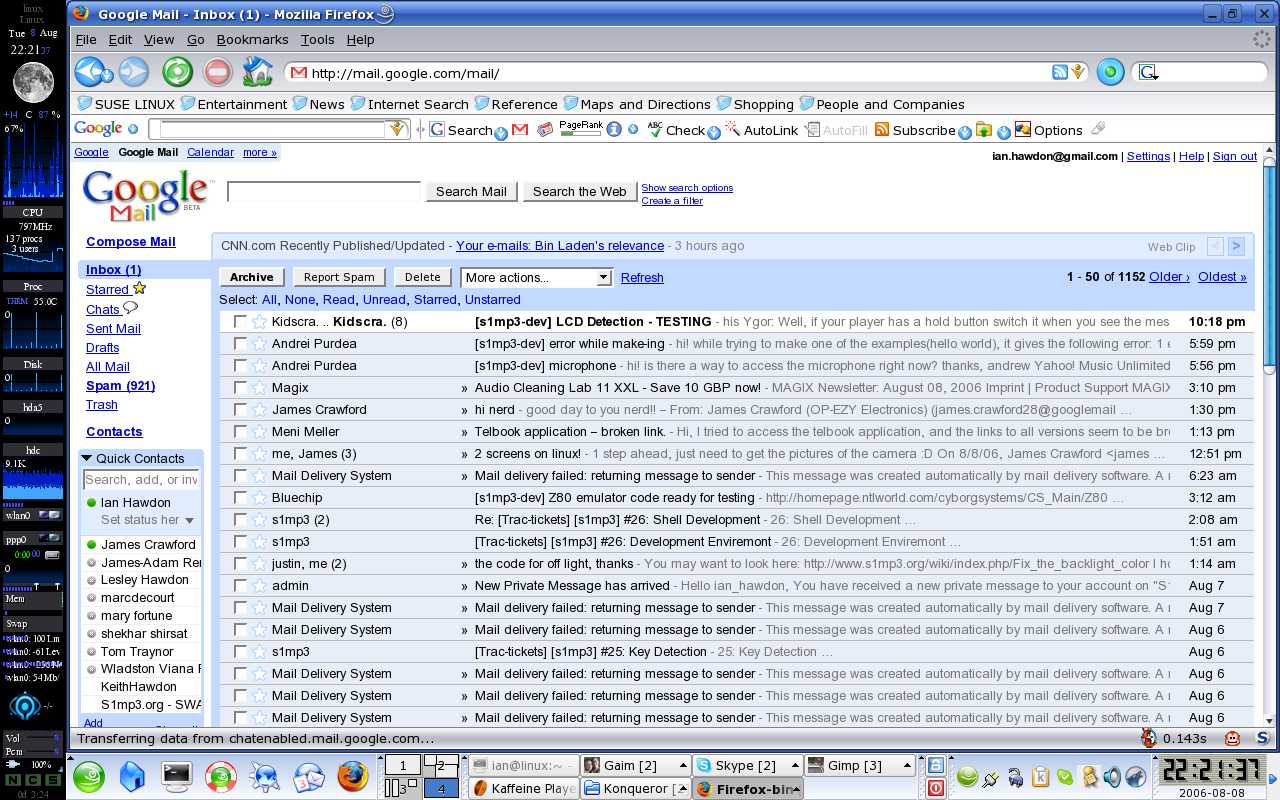Click the Quick Contacts search field
Viewport: 1280px width, 800px height.
click(x=141, y=480)
